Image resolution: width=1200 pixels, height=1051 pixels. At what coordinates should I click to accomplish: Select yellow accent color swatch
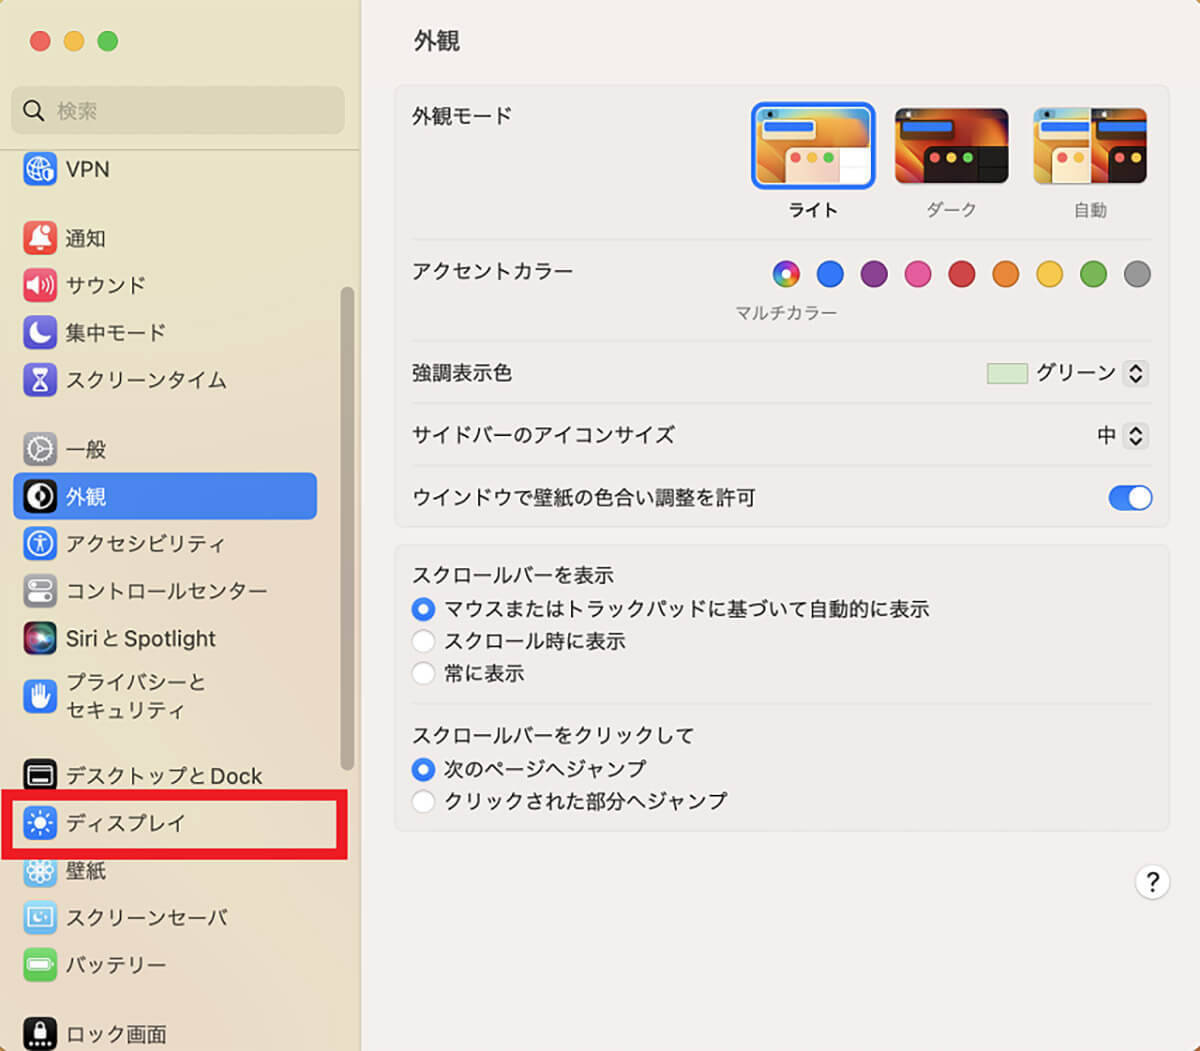point(1050,274)
